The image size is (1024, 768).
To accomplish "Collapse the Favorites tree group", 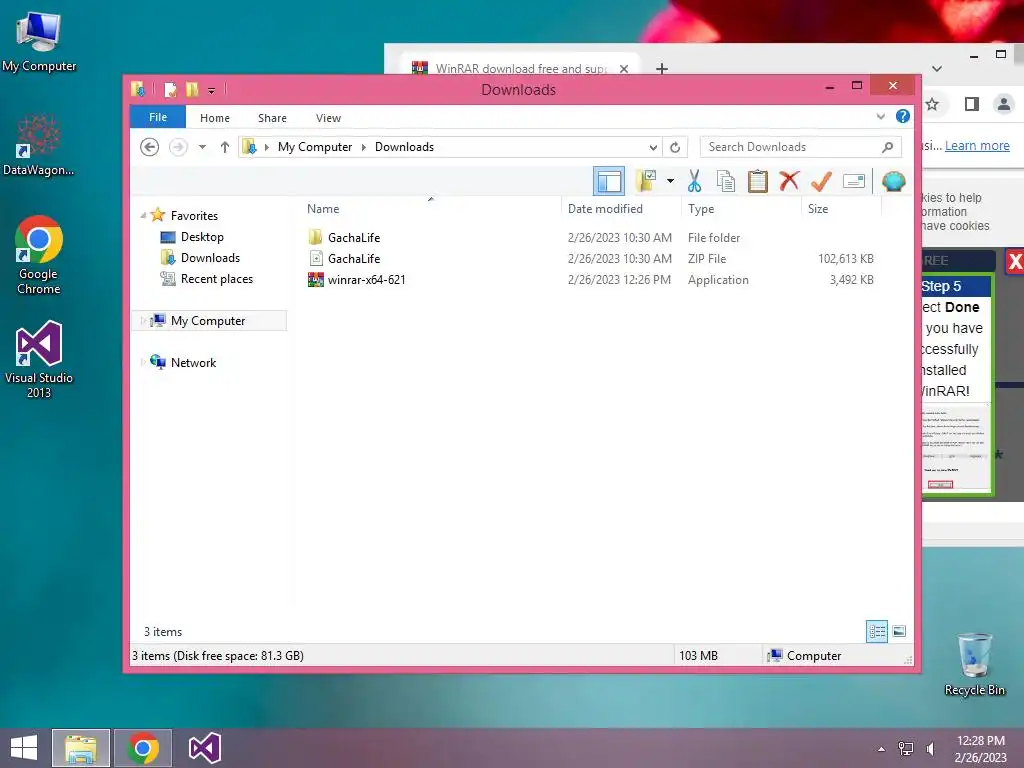I will point(143,216).
